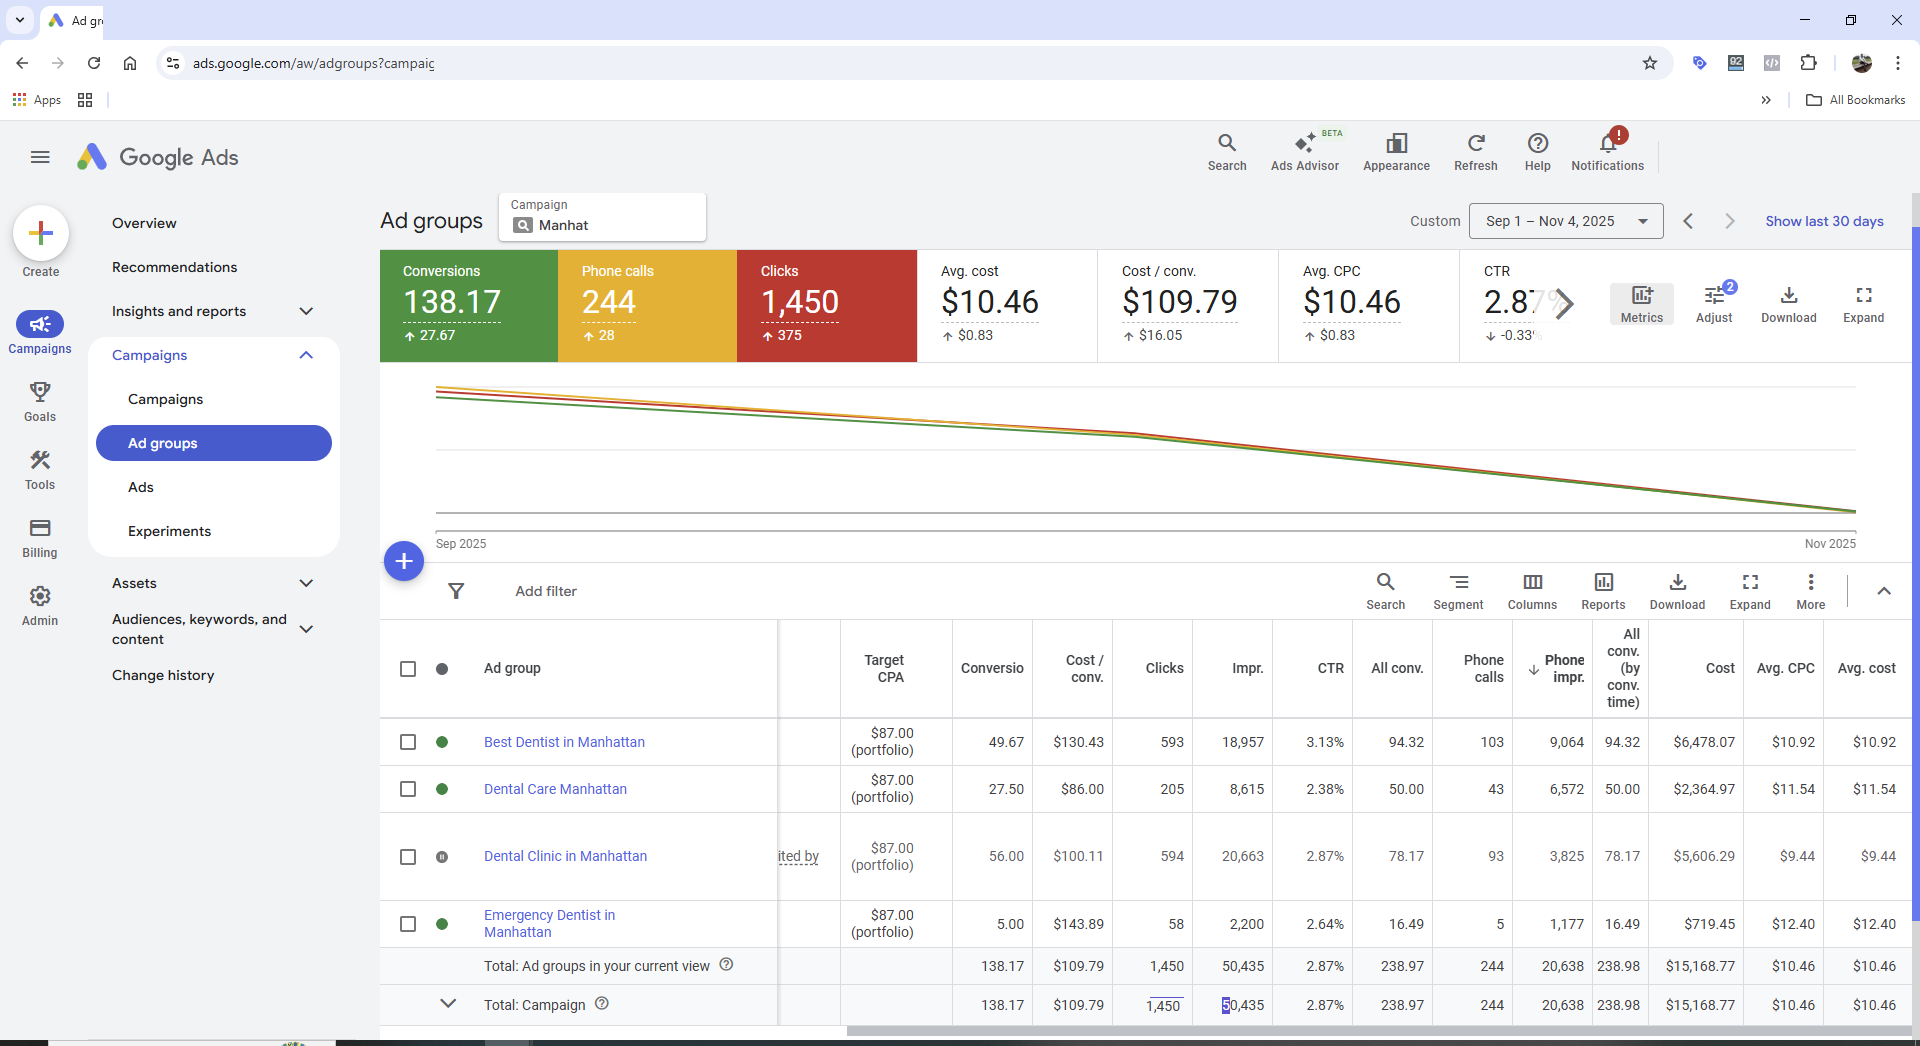Check the Dental Care Manhattan row
This screenshot has height=1046, width=1920.
pyautogui.click(x=408, y=789)
